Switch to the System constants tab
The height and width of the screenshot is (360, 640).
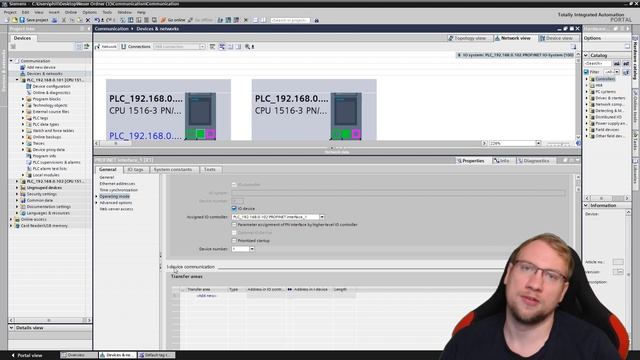pos(173,169)
